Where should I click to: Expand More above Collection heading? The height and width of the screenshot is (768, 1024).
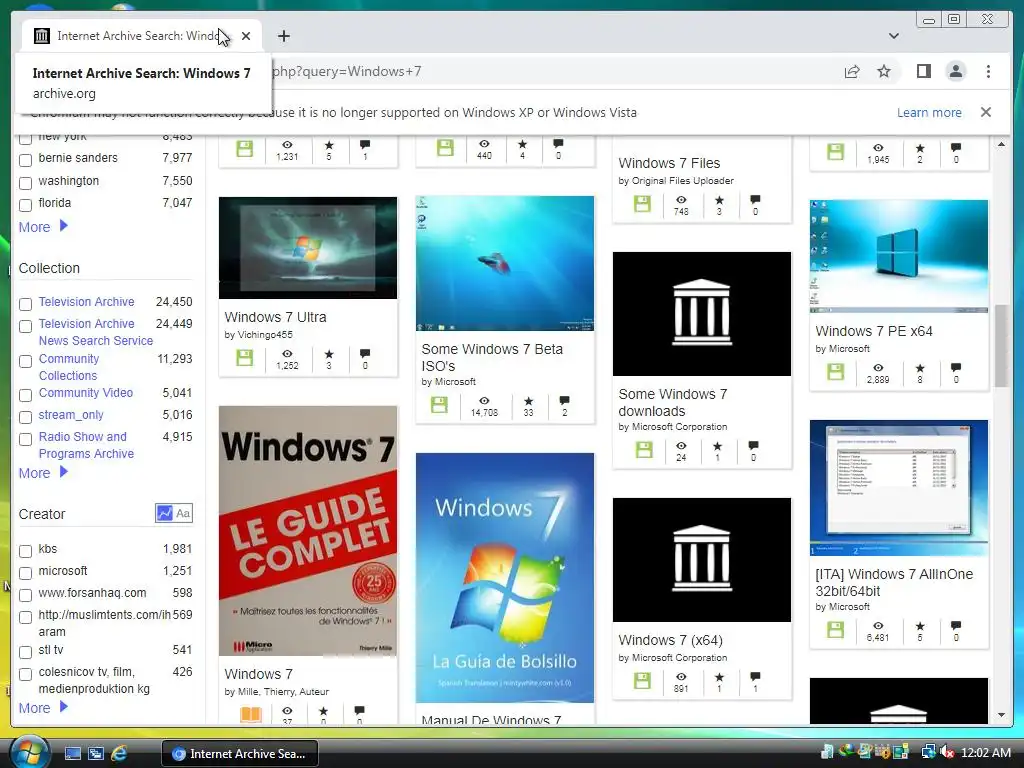pos(43,227)
